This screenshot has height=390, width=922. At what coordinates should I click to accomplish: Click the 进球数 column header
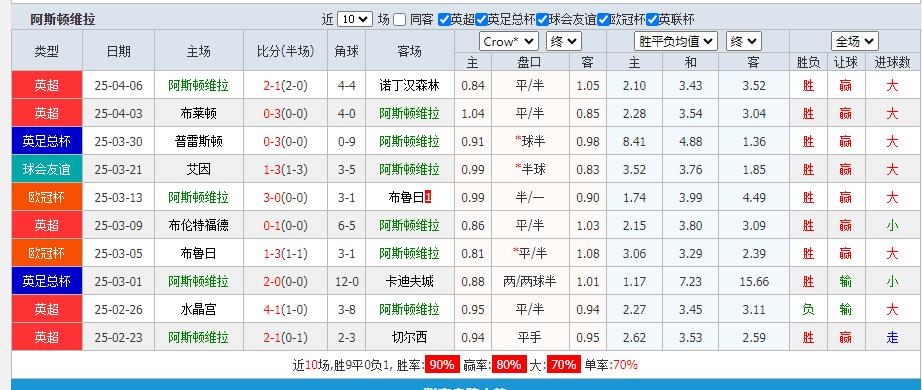[892, 62]
